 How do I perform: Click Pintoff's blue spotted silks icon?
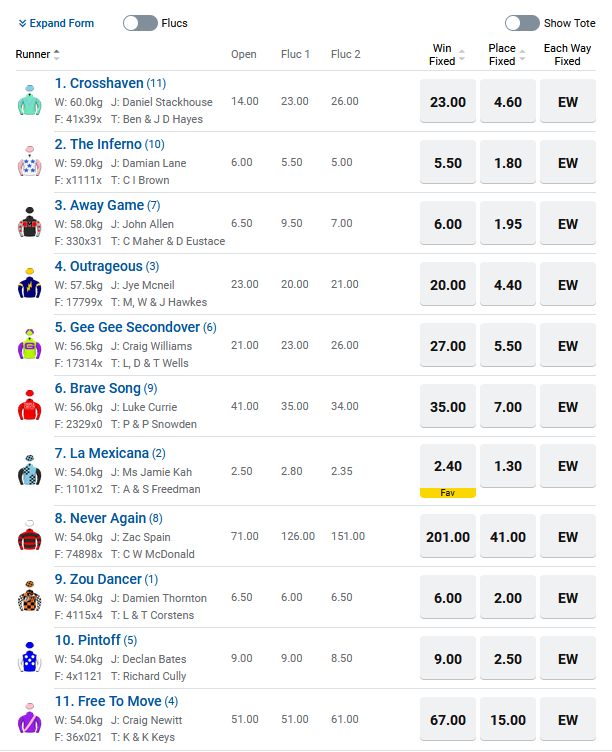click(x=29, y=658)
